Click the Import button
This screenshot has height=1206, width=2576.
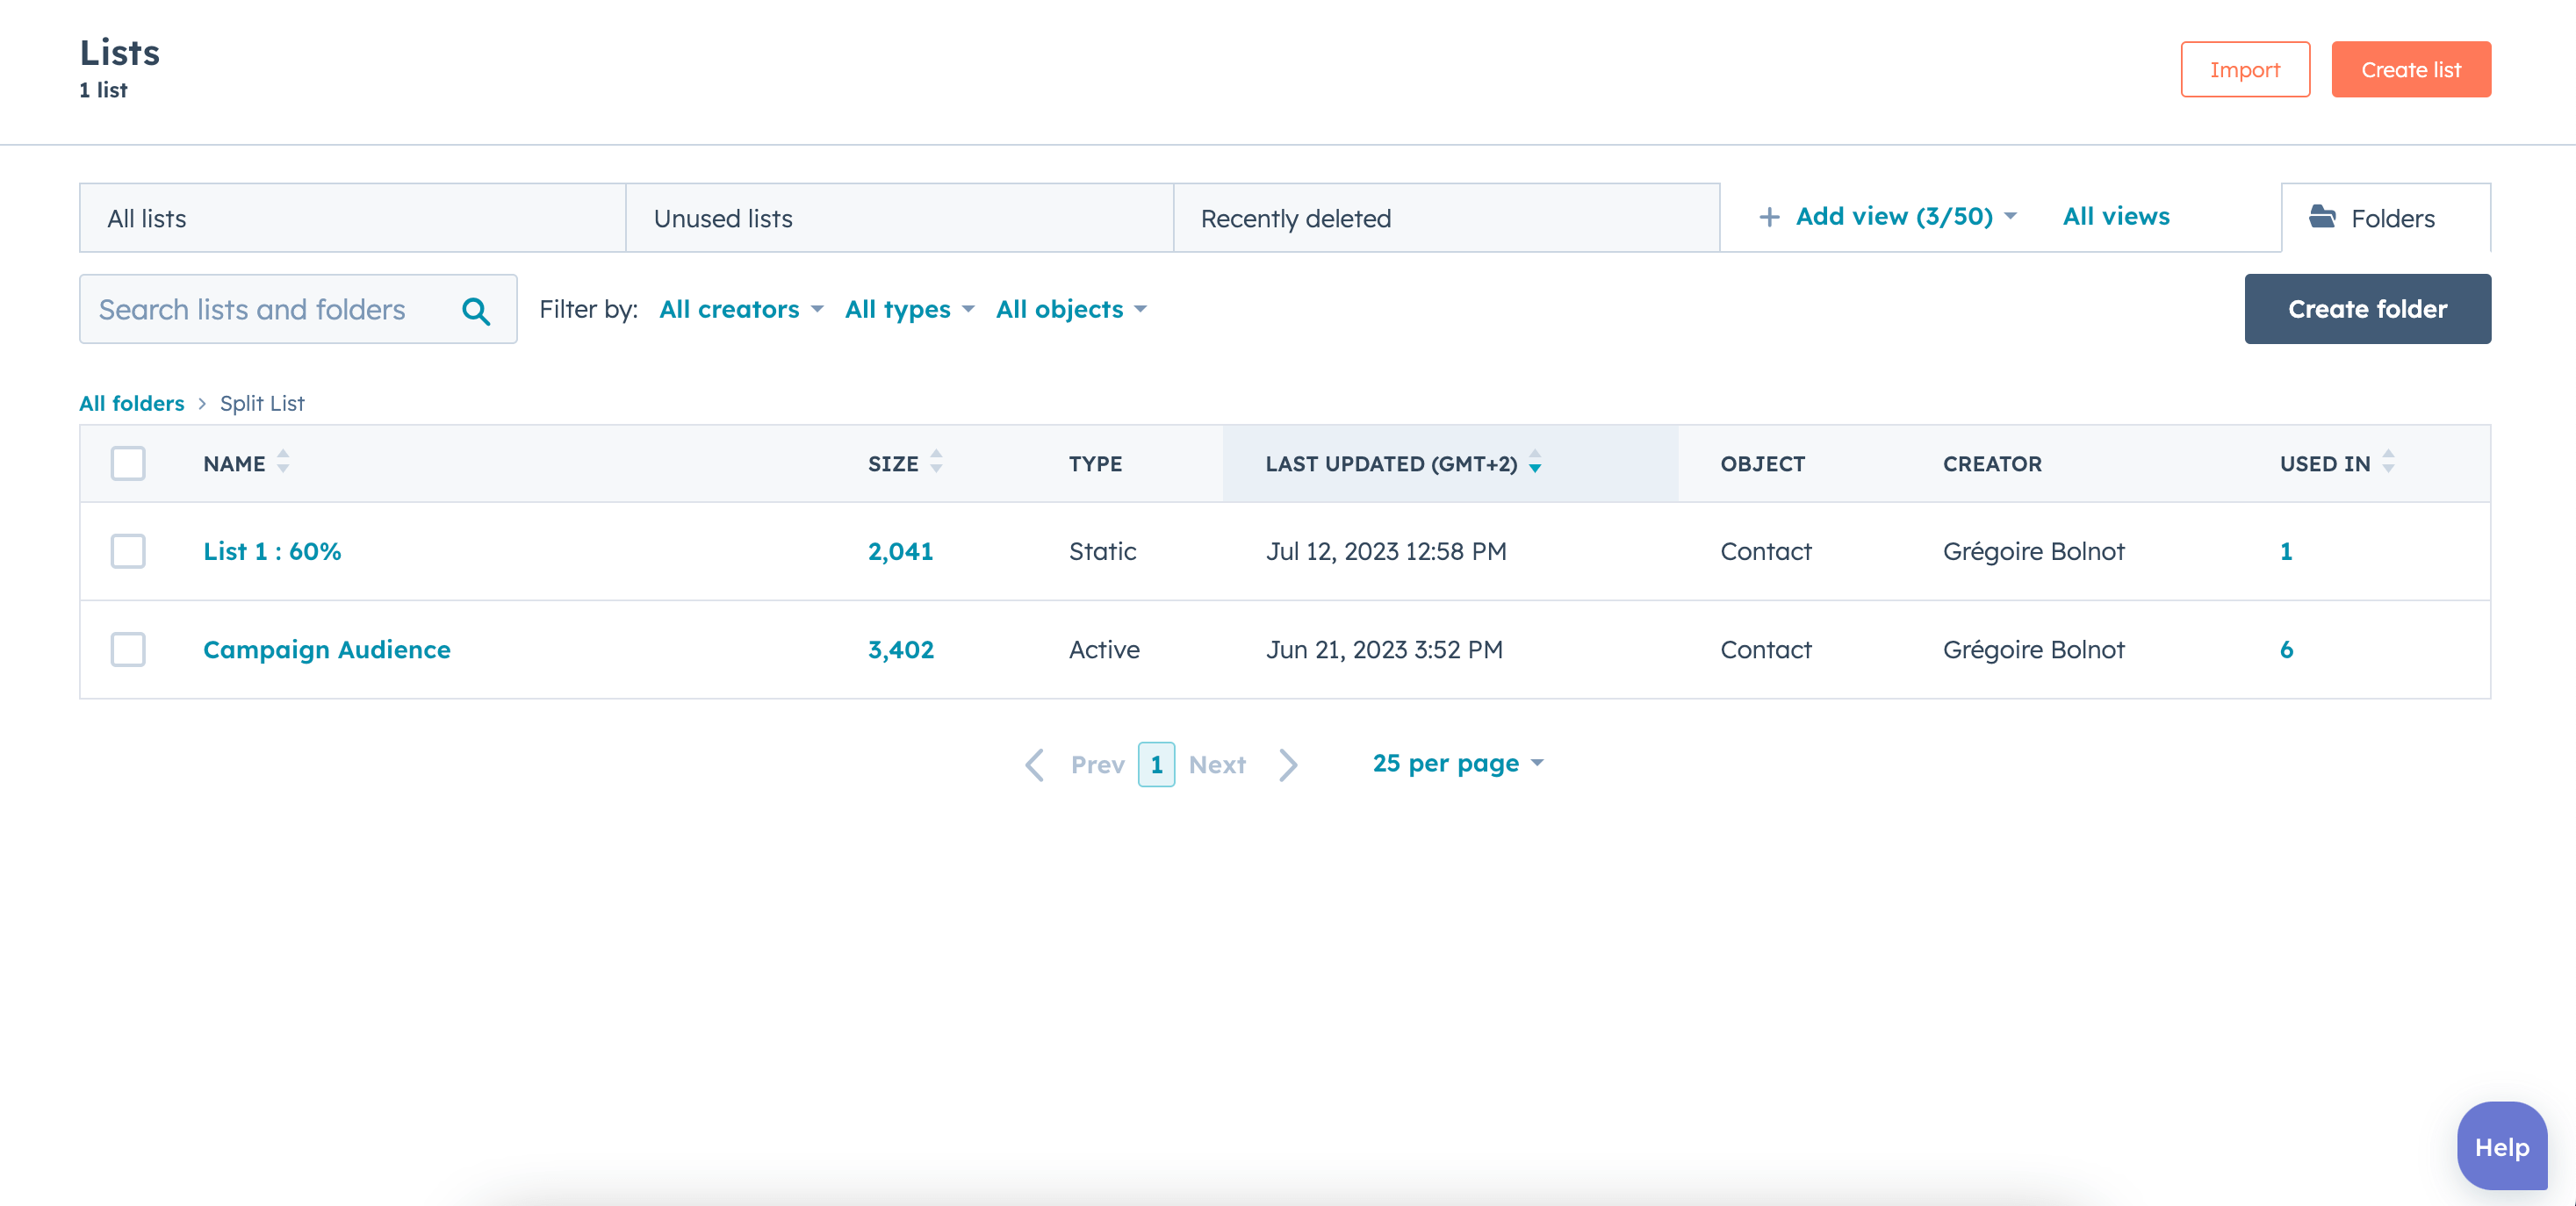(x=2245, y=69)
